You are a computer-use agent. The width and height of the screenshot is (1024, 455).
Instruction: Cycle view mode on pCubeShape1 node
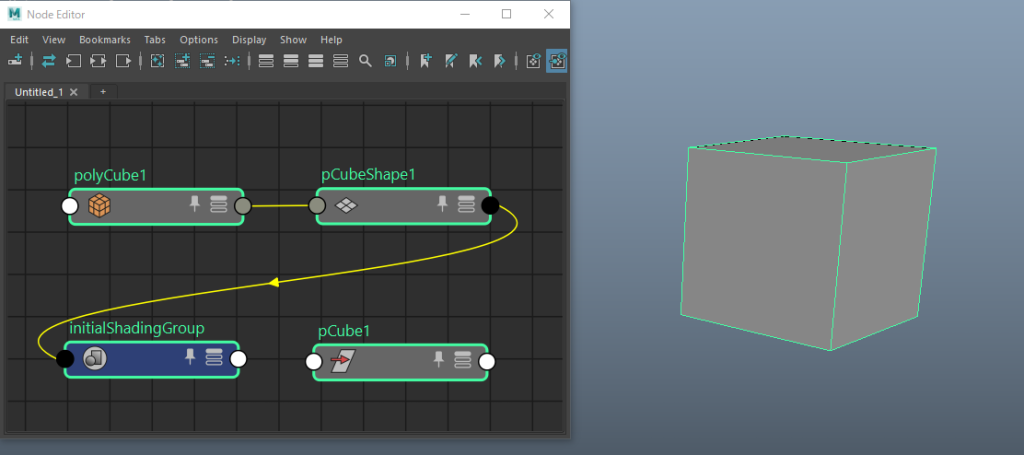tap(466, 204)
